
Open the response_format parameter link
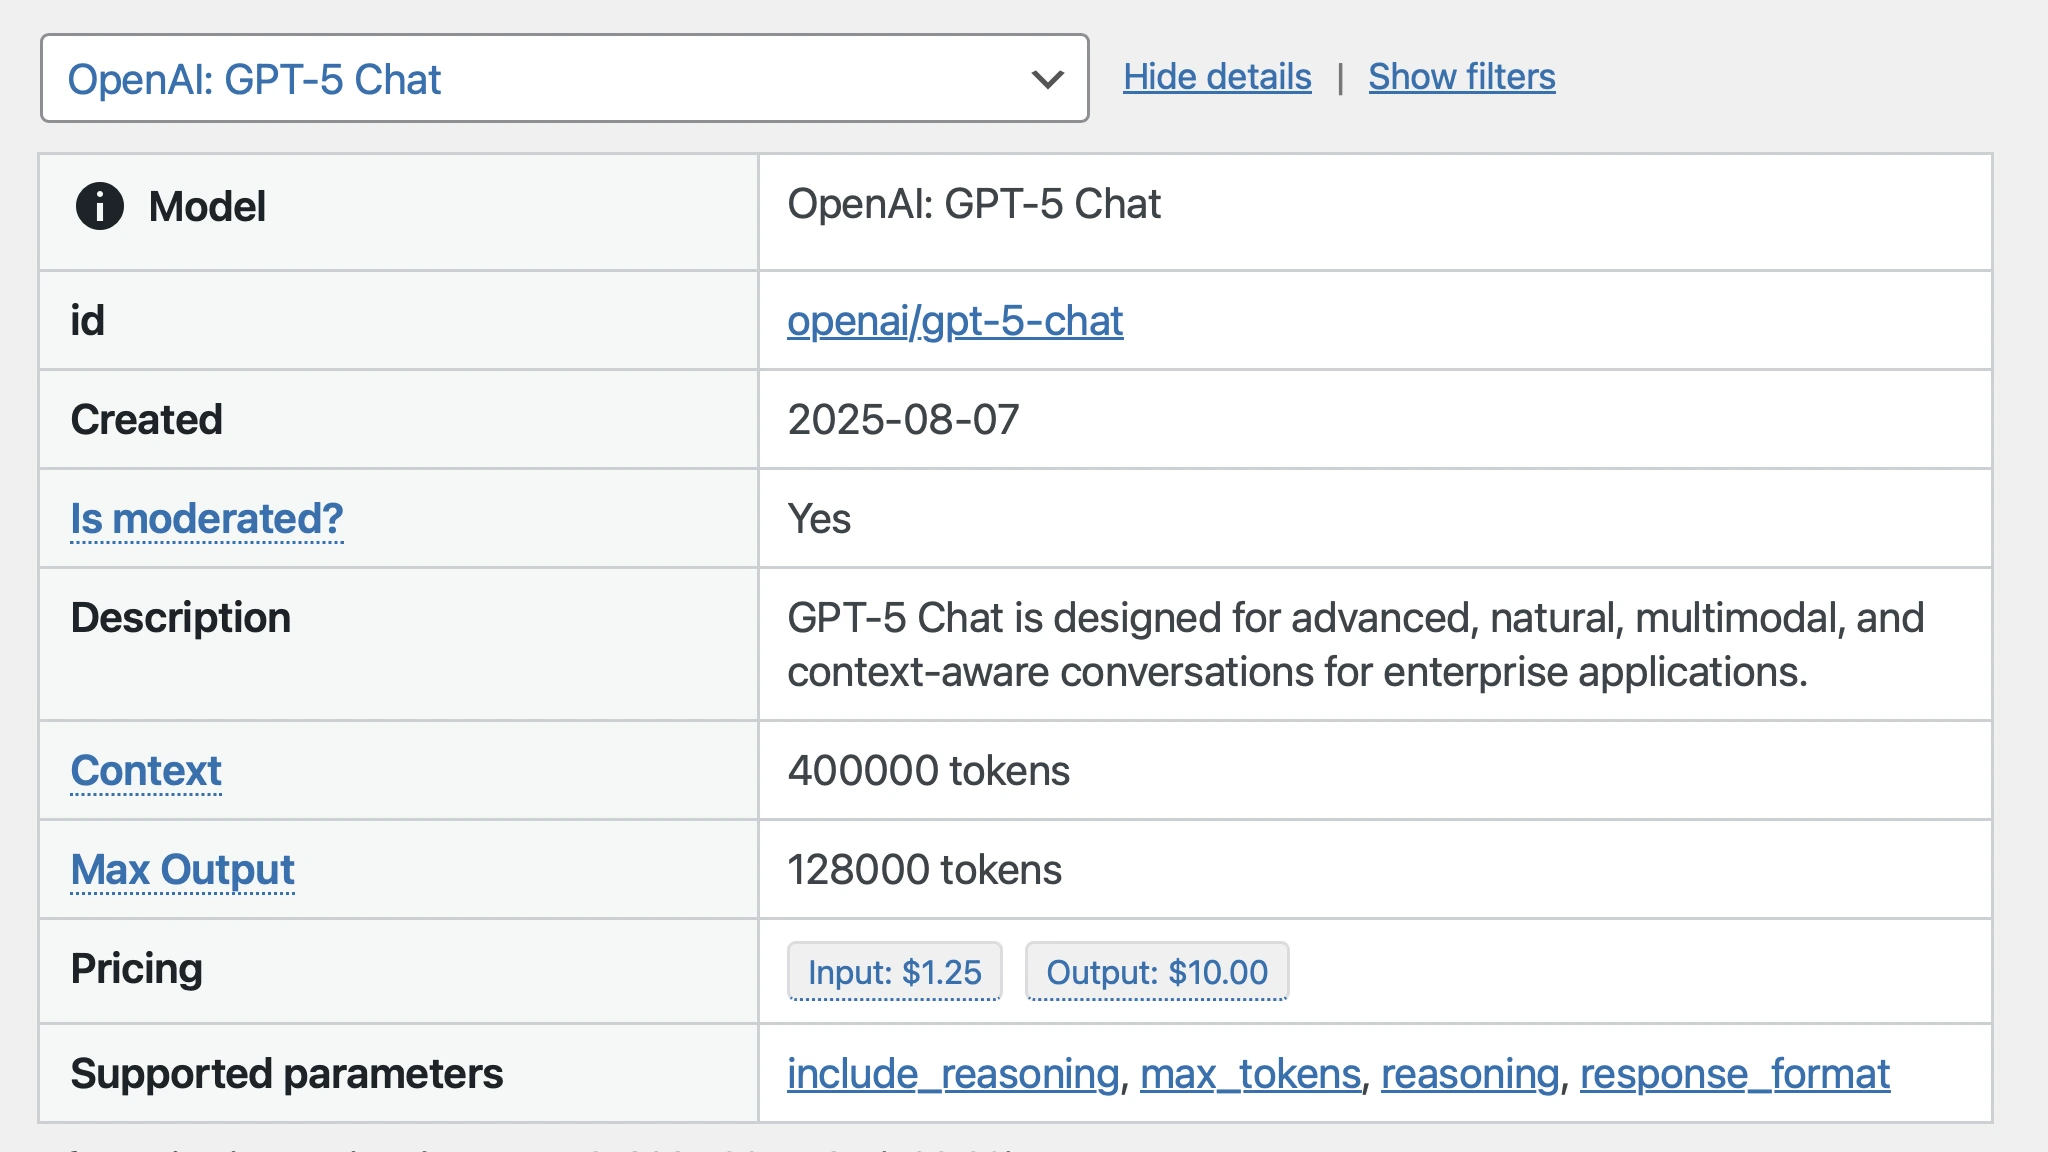(1734, 1074)
